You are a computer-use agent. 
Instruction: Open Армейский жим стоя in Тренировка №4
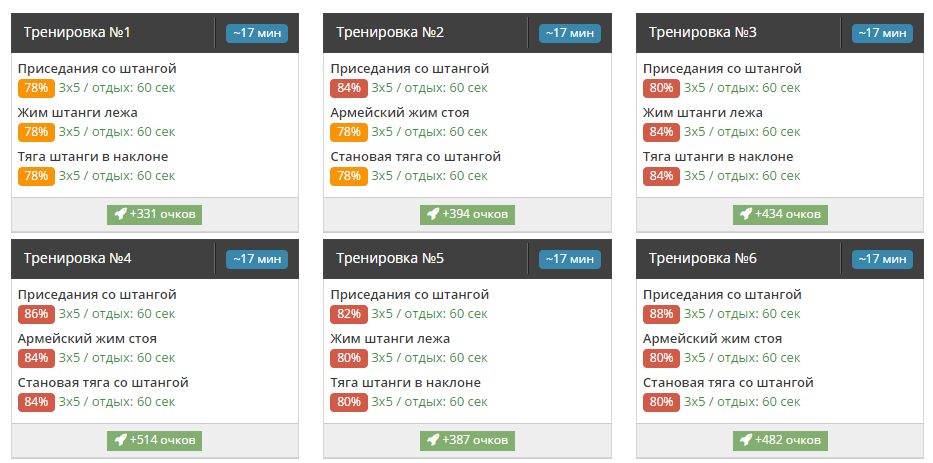point(87,339)
